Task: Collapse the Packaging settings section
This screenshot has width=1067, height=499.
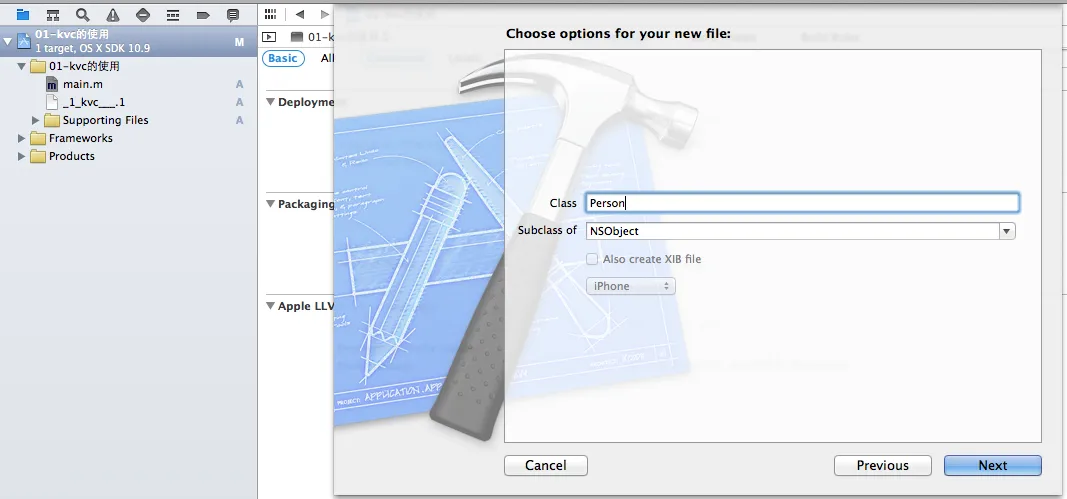Action: 270,204
